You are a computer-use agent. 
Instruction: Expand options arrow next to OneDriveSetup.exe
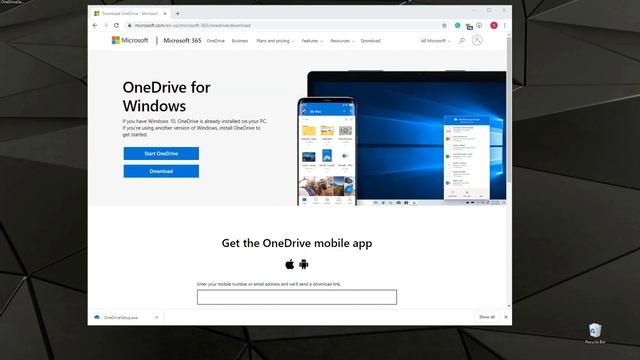pyautogui.click(x=156, y=317)
